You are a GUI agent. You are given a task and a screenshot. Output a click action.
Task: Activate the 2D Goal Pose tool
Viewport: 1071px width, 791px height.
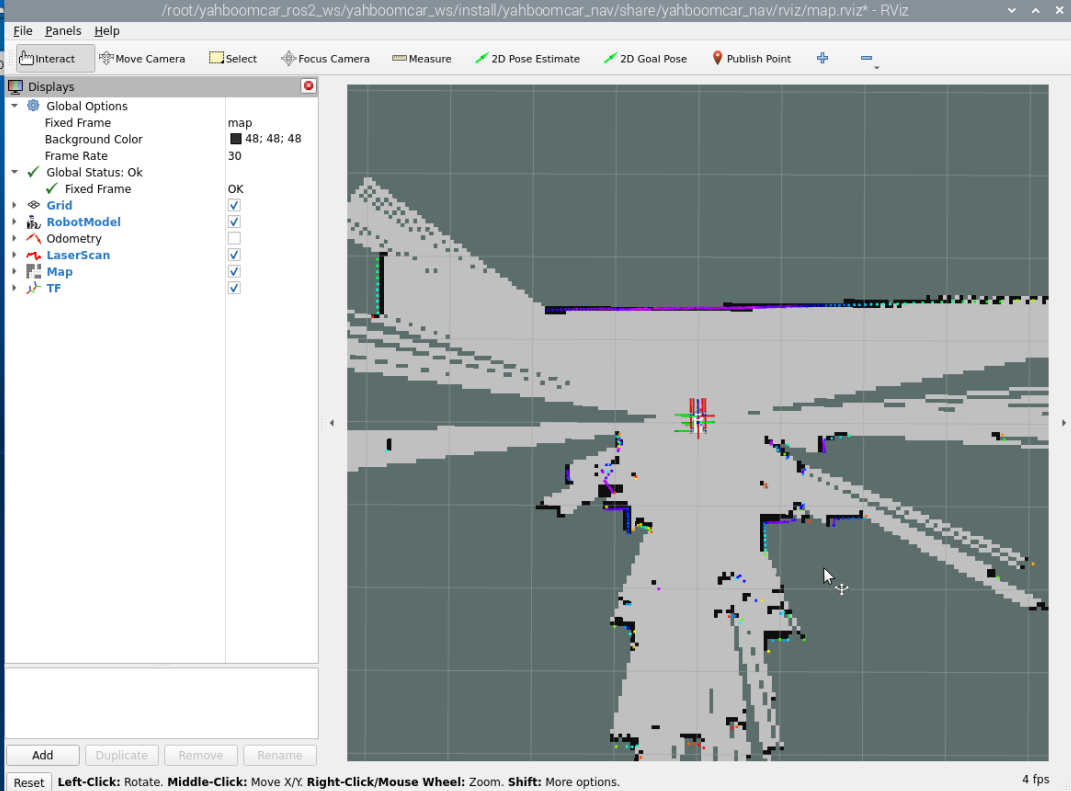pyautogui.click(x=645, y=59)
